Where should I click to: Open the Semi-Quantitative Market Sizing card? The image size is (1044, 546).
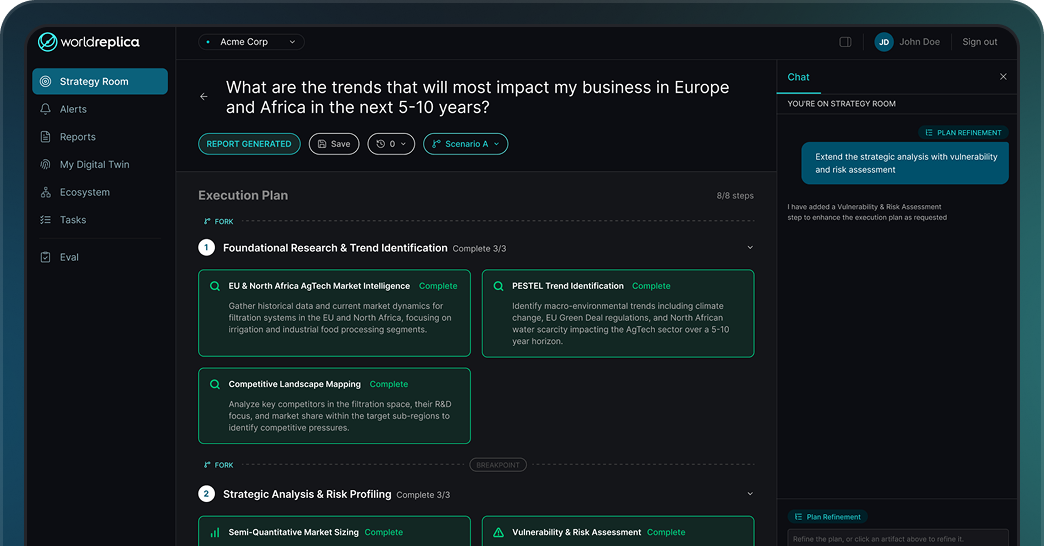tap(334, 531)
